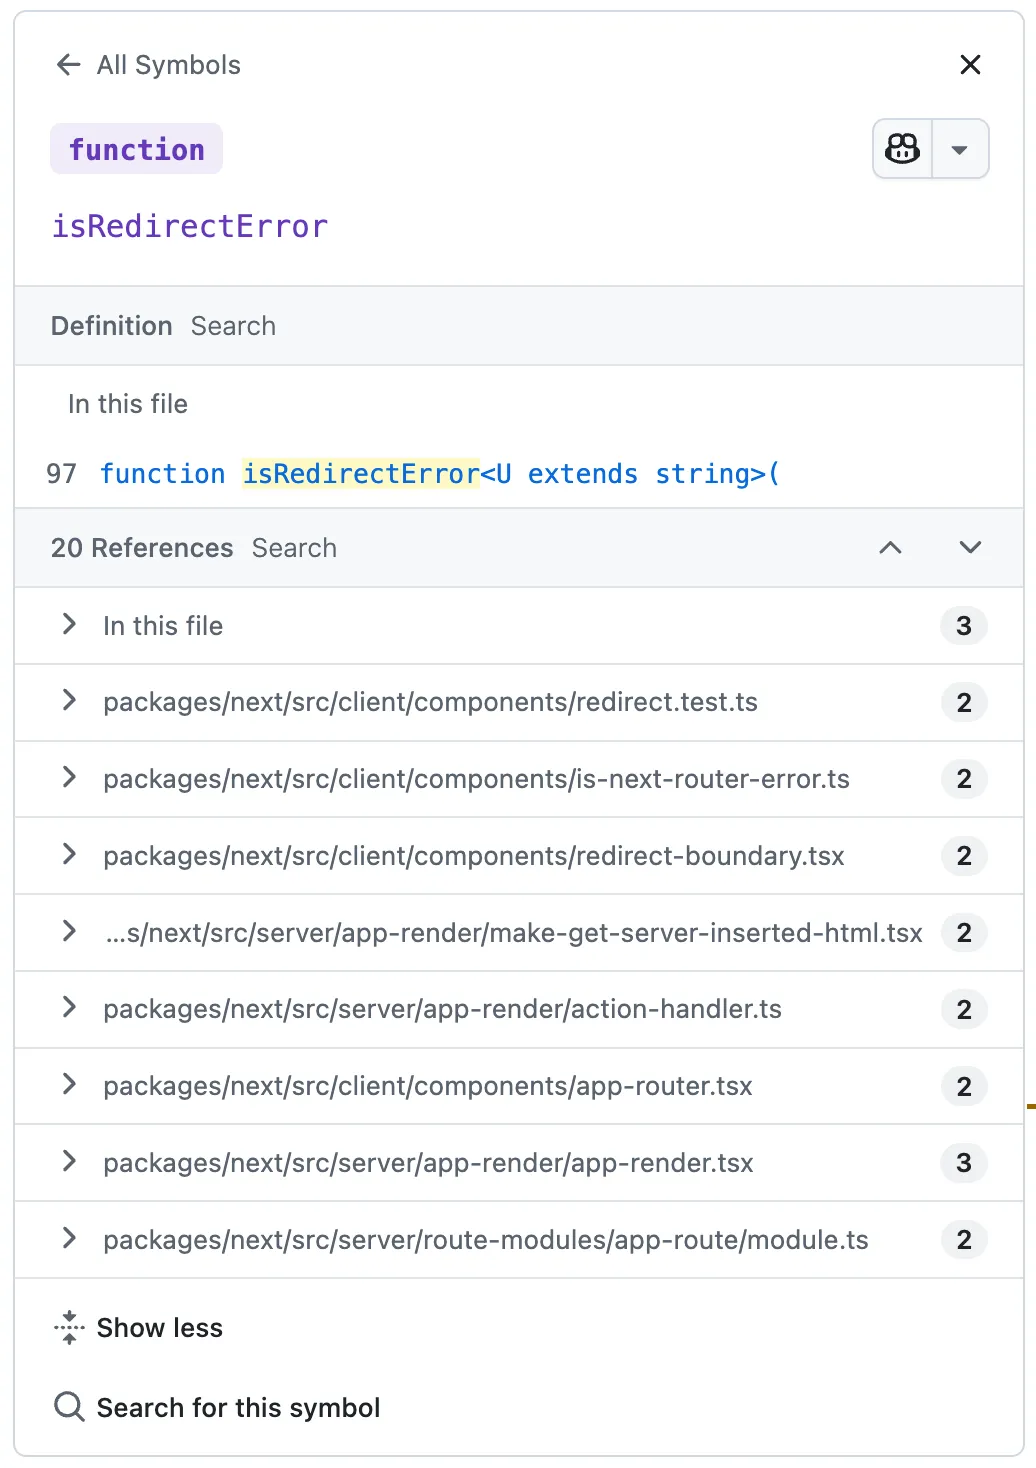Screen dimensions: 1036x1468
Task: Click the Search link next to 20 References
Action: point(294,548)
